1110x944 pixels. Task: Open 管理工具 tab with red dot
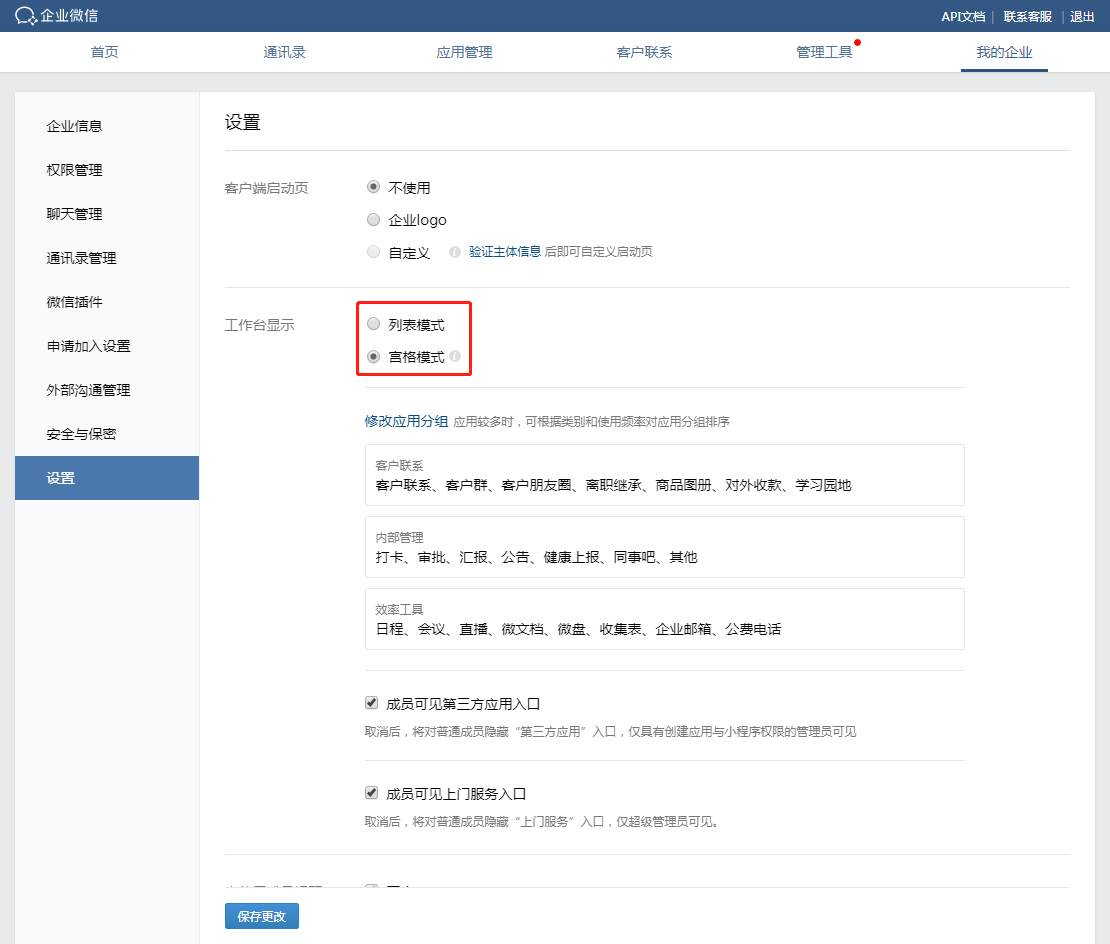824,52
